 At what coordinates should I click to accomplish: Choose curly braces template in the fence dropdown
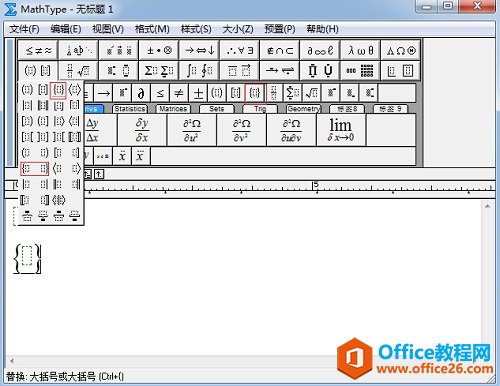click(58, 90)
